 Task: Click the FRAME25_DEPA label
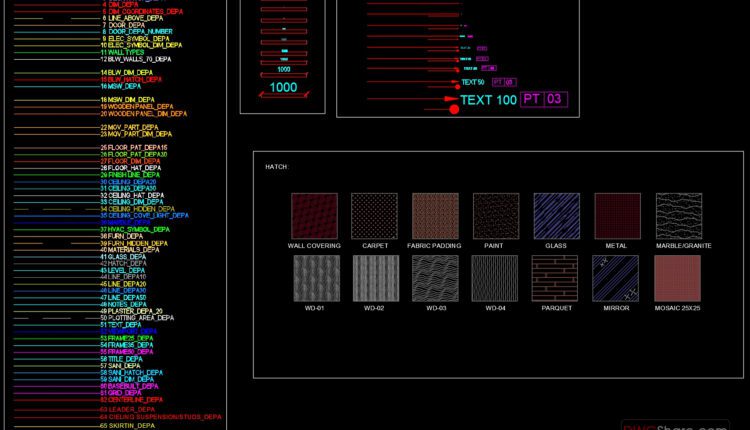click(x=131, y=338)
